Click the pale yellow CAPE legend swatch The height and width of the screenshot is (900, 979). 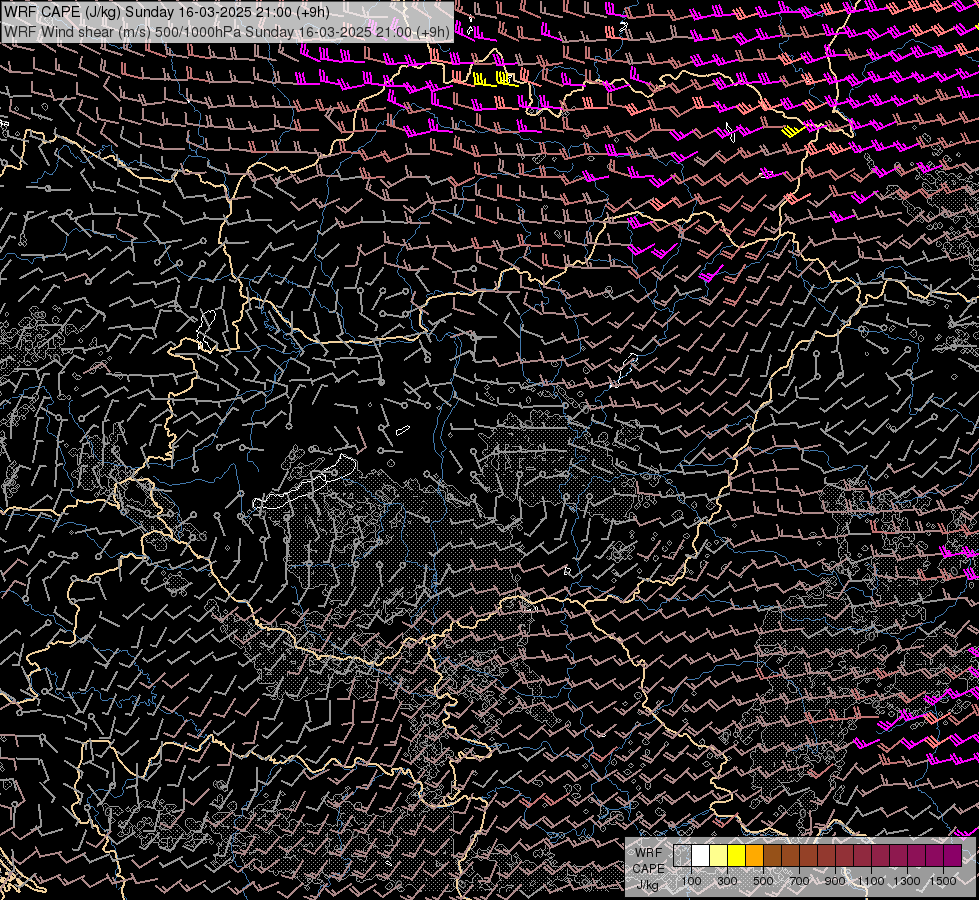coord(719,856)
